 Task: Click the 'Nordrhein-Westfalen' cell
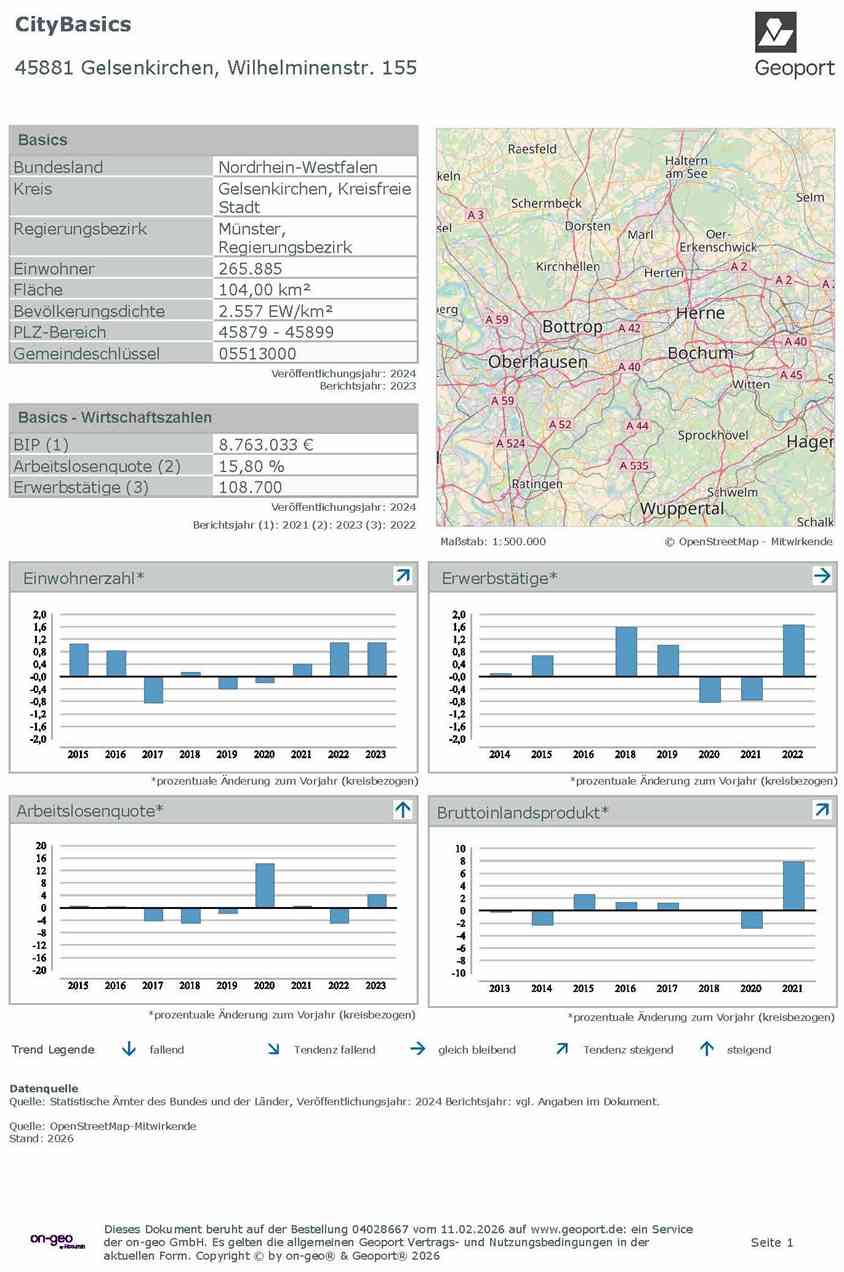click(x=315, y=167)
